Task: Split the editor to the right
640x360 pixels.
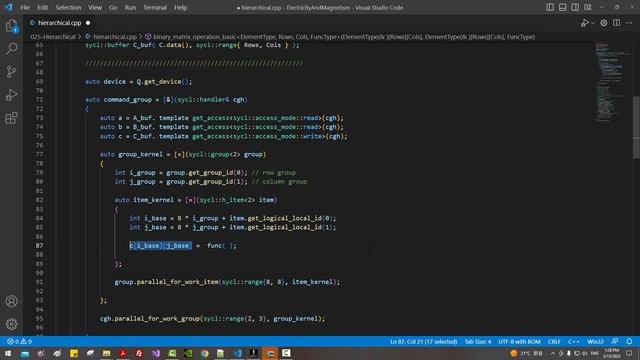Action: pos(616,23)
